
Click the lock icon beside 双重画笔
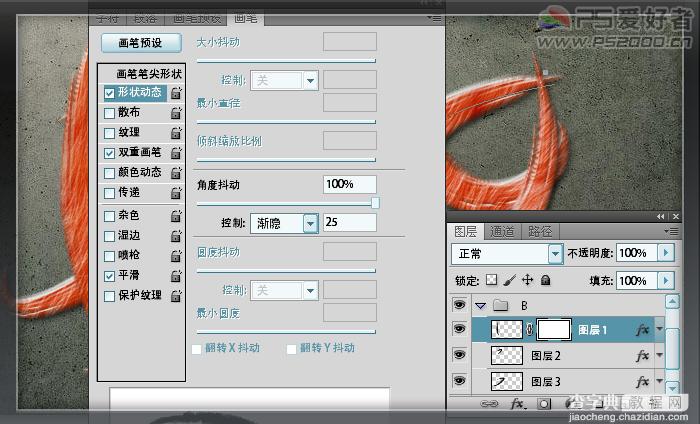(x=176, y=153)
